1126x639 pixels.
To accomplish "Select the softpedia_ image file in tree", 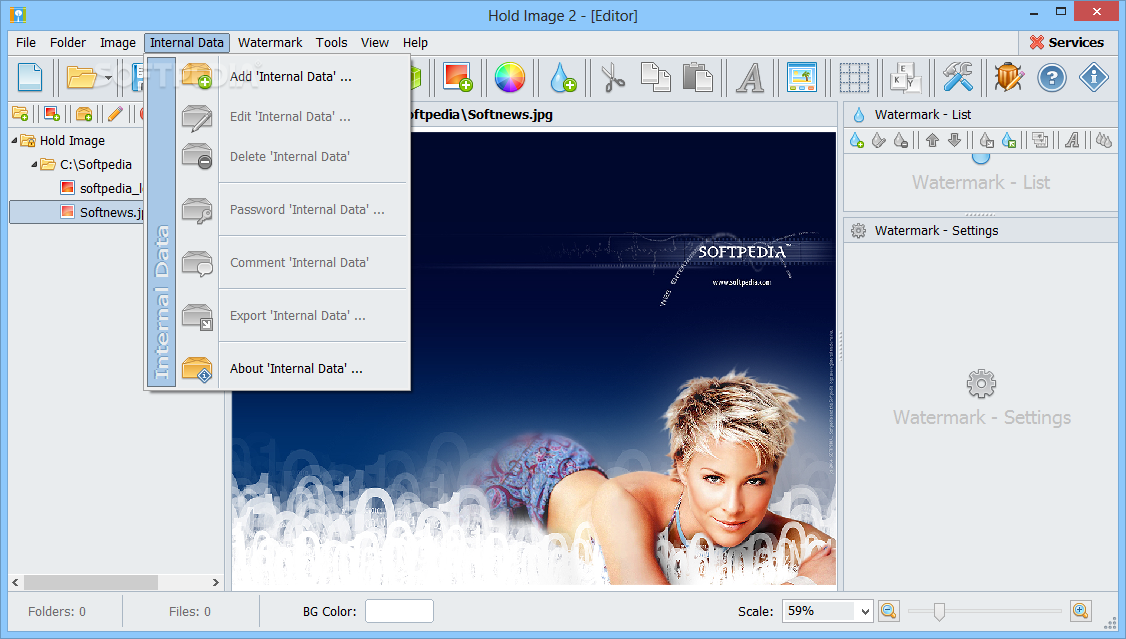I will point(111,188).
